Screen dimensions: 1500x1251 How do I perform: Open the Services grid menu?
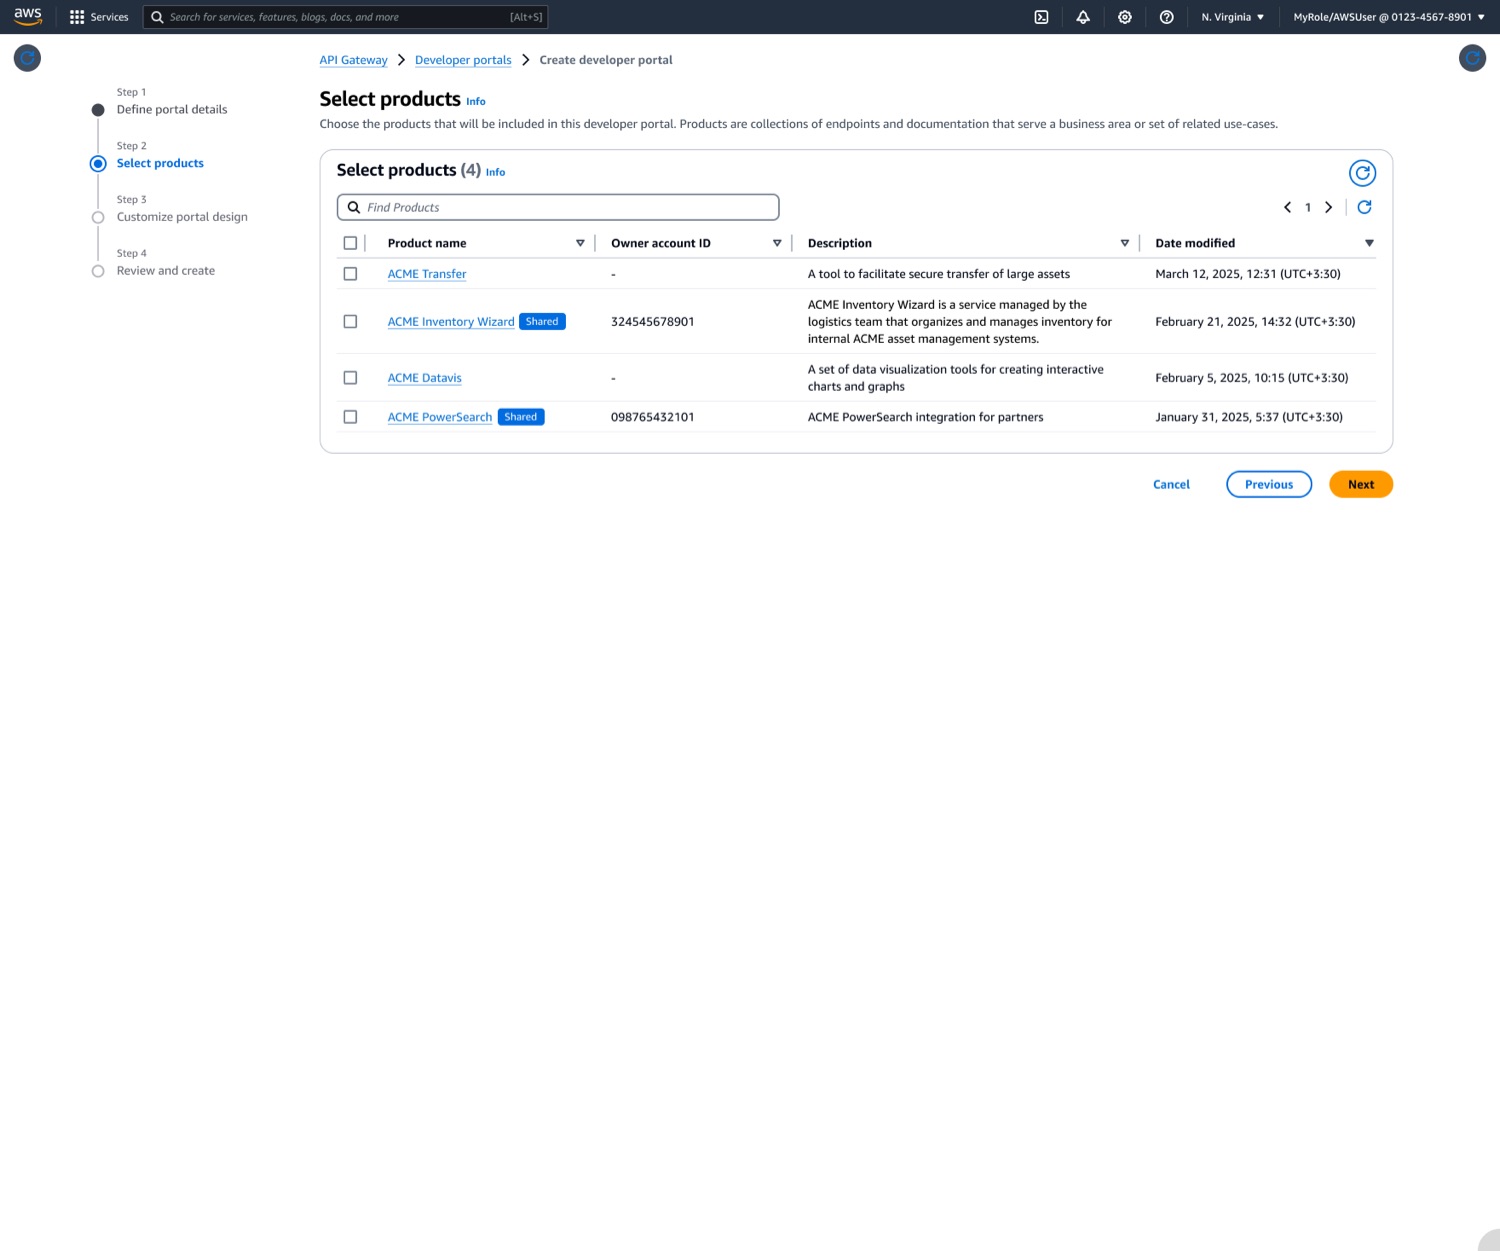pos(99,17)
